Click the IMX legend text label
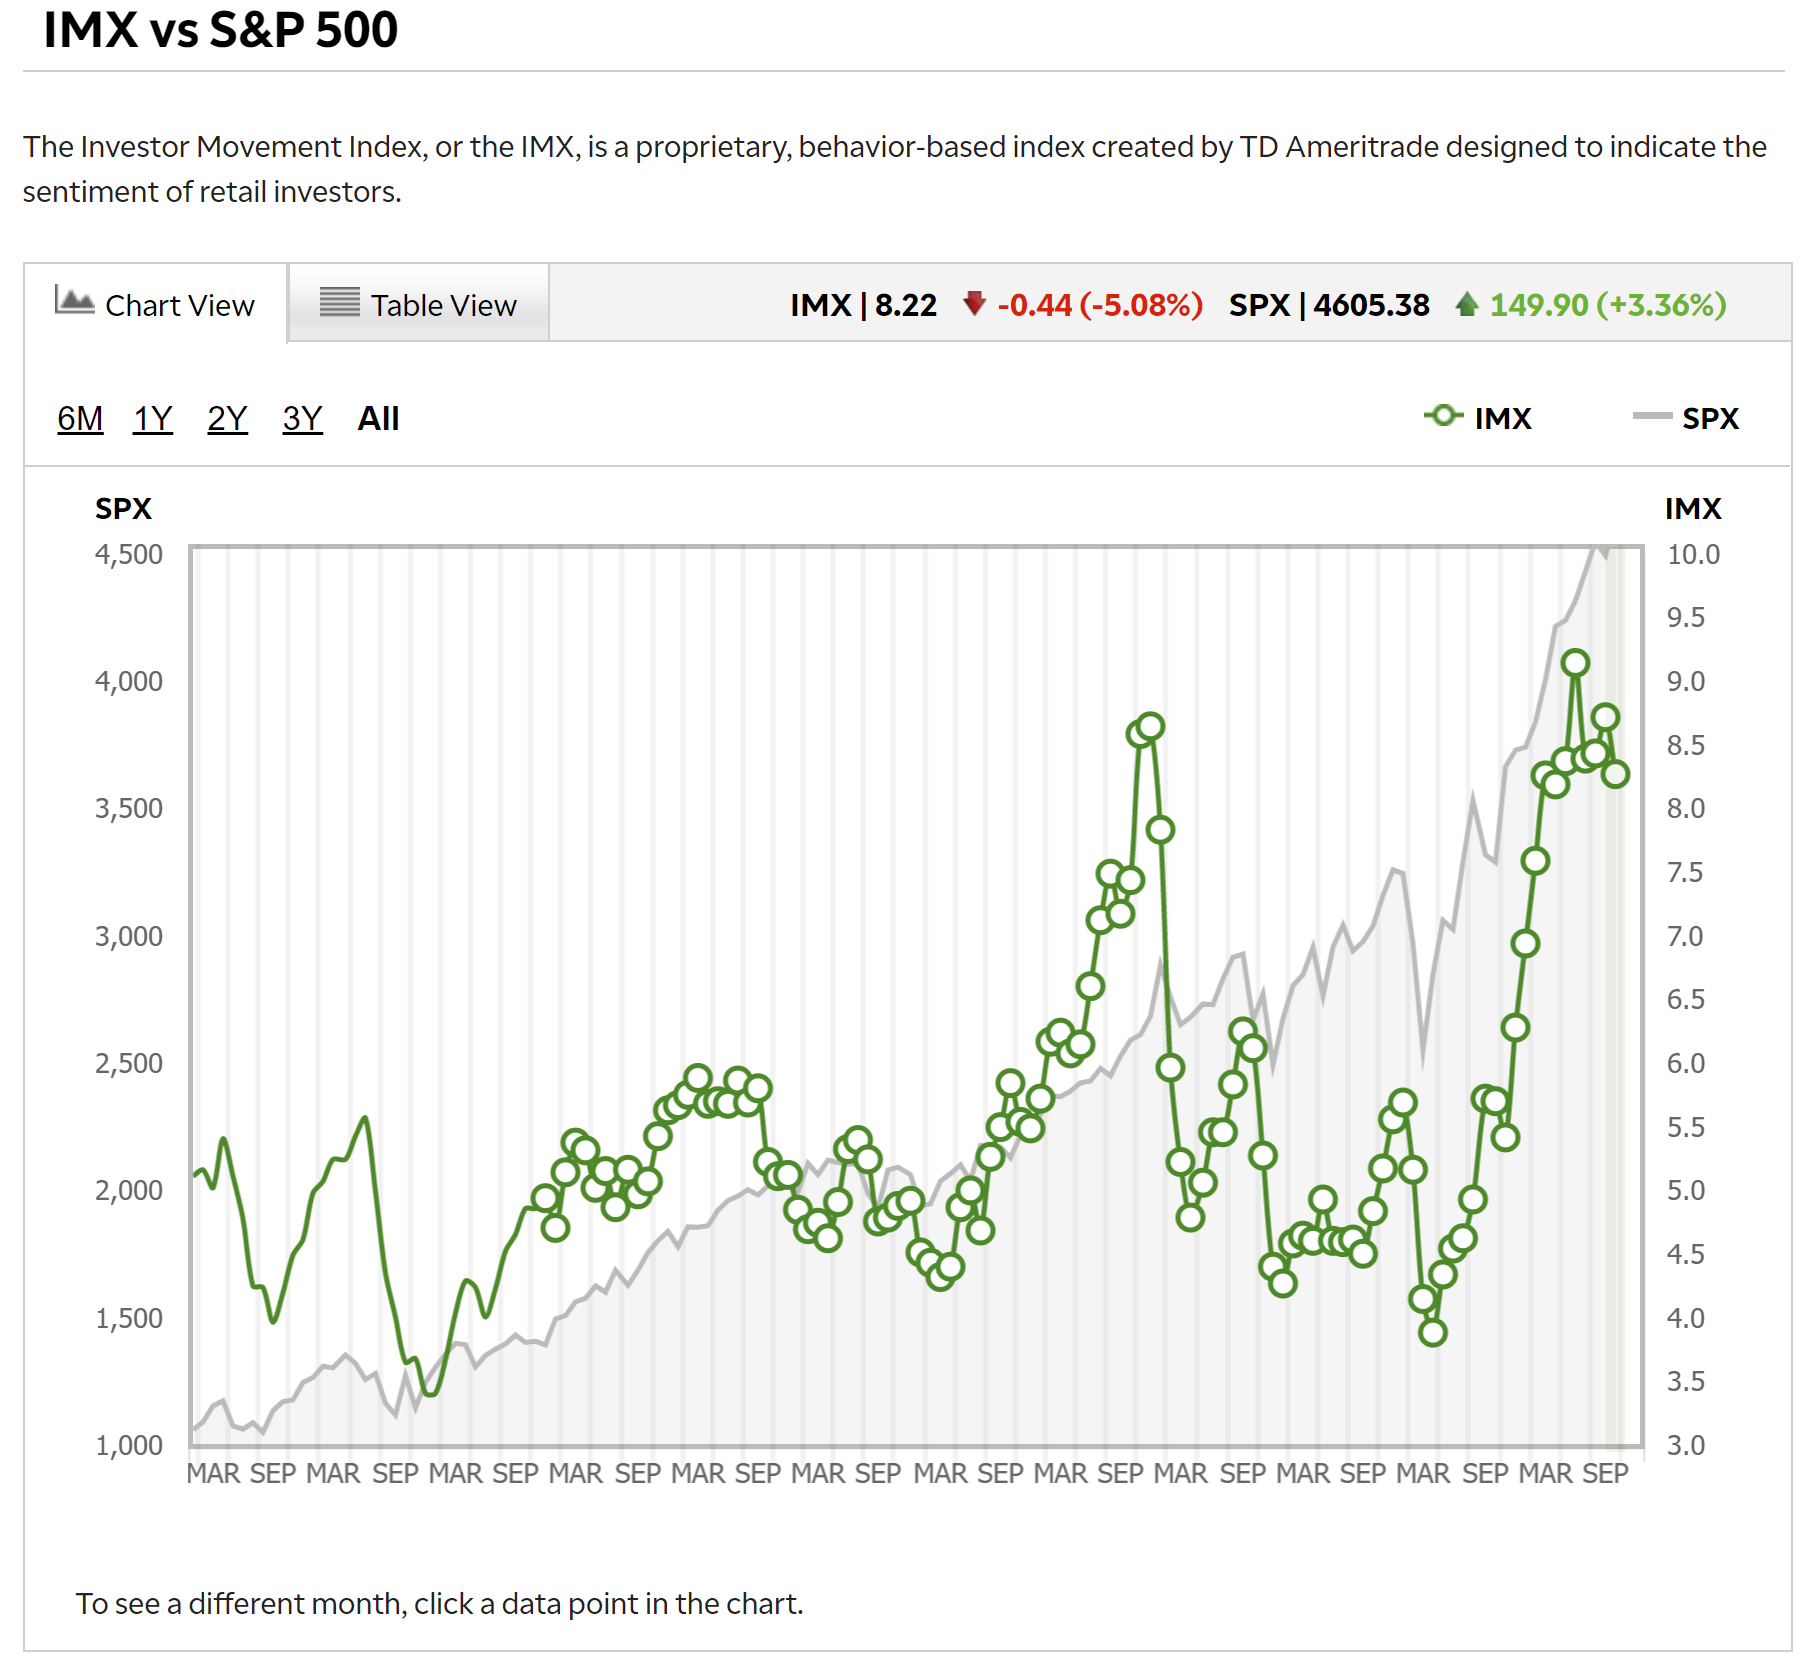The width and height of the screenshot is (1804, 1663). coord(1502,418)
